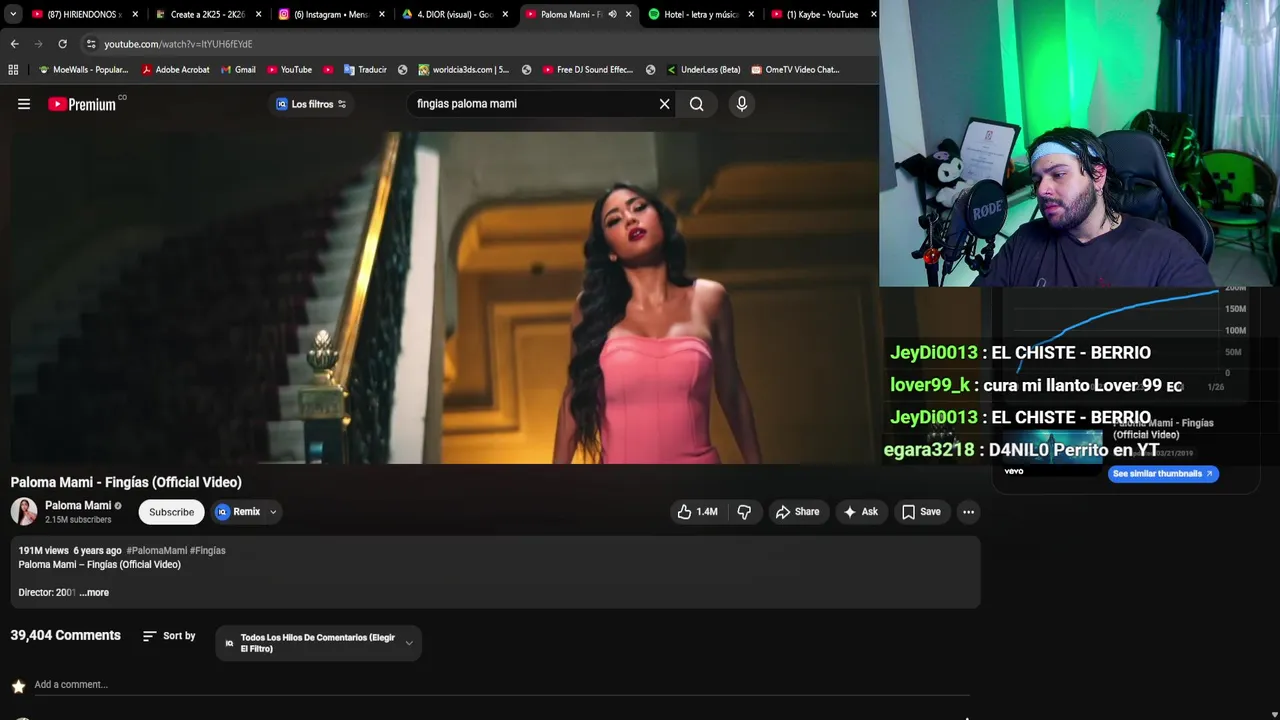Close the Paloma Mami tab
This screenshot has height=720, width=1280.
pos(629,14)
